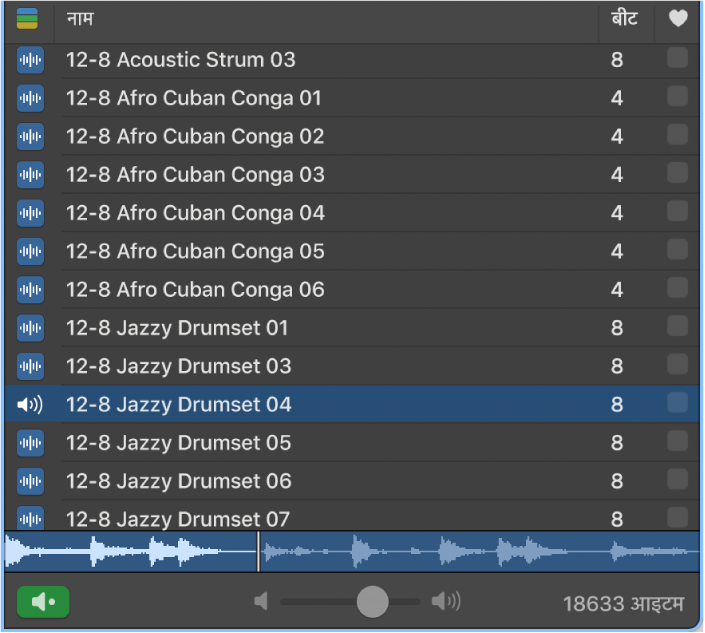Enable favorite checkbox for Jazzy Drumset 05
The height and width of the screenshot is (633, 705).
coord(677,442)
